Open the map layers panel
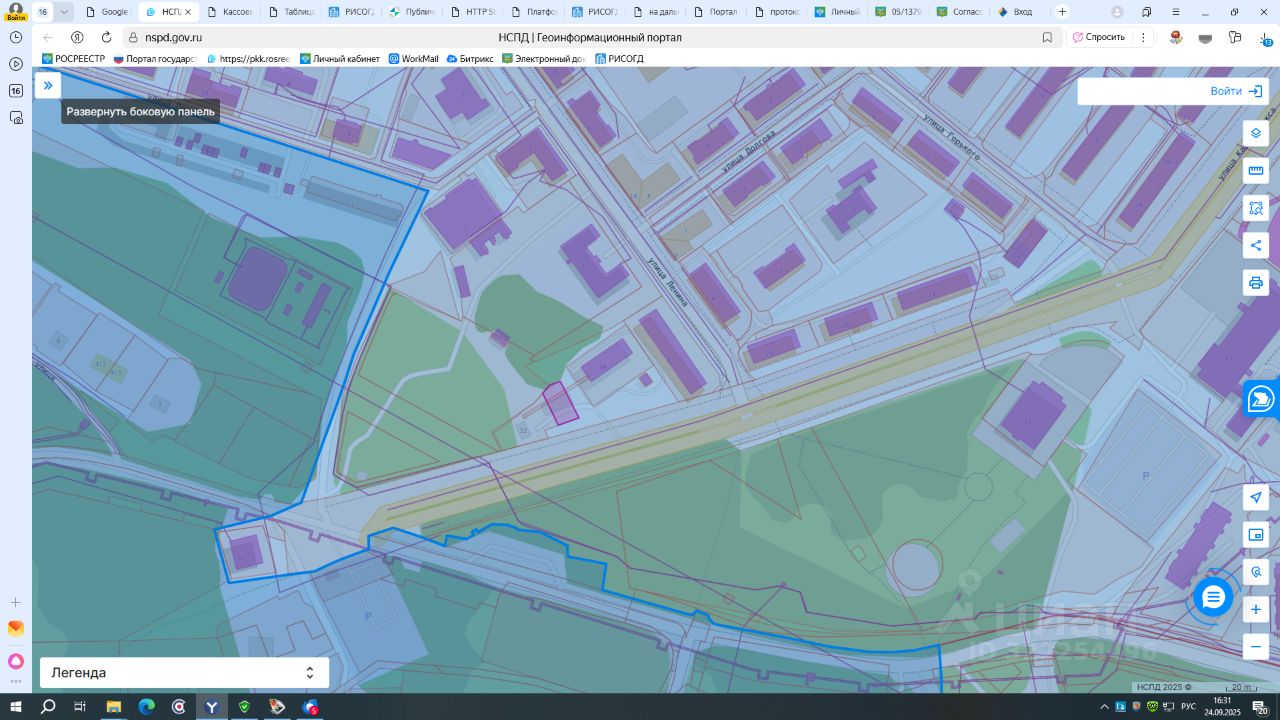 coord(1256,133)
